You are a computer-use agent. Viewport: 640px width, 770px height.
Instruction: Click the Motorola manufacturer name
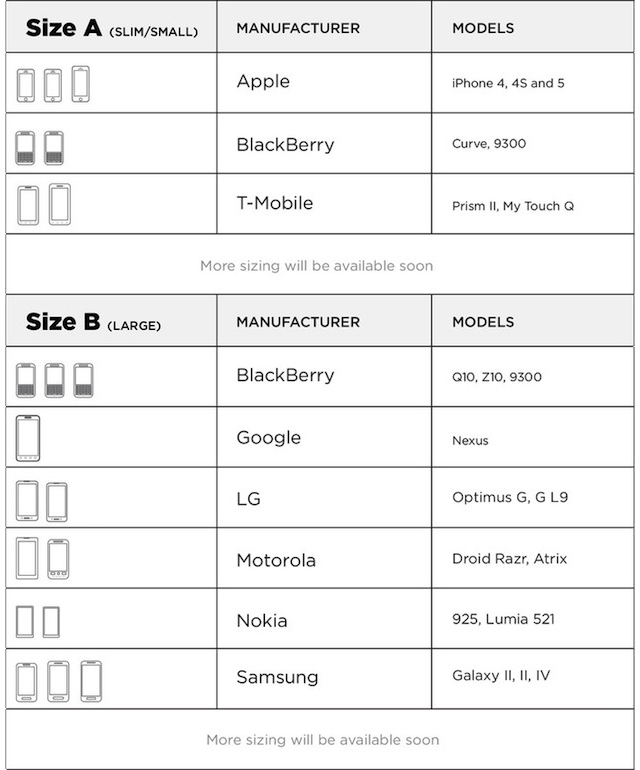(x=276, y=560)
